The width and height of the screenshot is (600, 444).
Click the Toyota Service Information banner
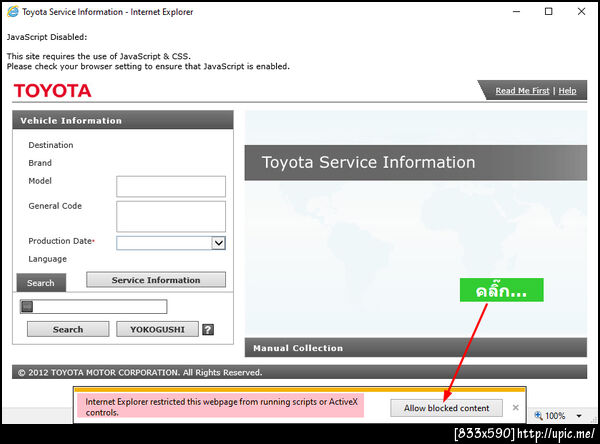(416, 163)
